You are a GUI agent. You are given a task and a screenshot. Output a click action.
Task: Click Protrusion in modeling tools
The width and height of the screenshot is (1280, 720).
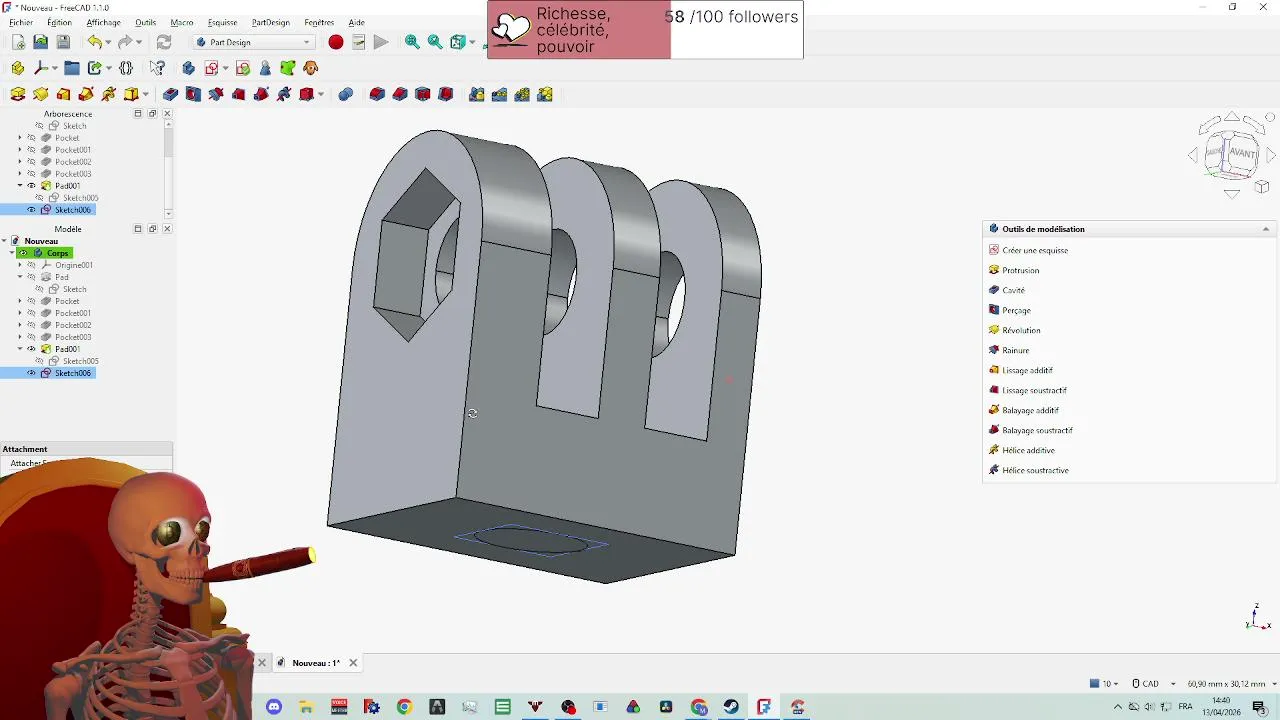point(1020,270)
